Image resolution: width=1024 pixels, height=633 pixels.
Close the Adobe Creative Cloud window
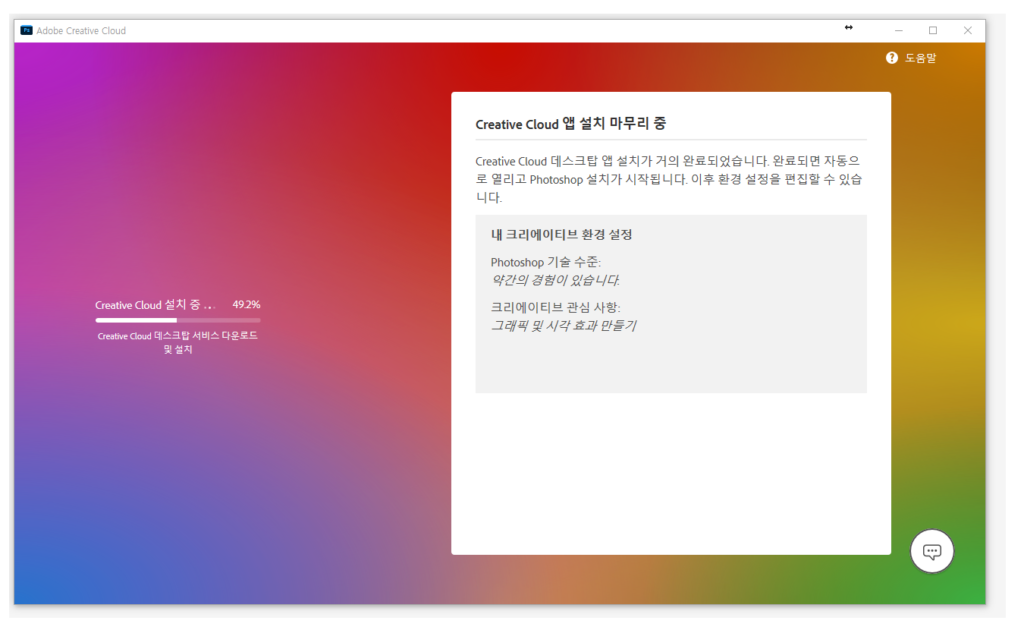(967, 31)
